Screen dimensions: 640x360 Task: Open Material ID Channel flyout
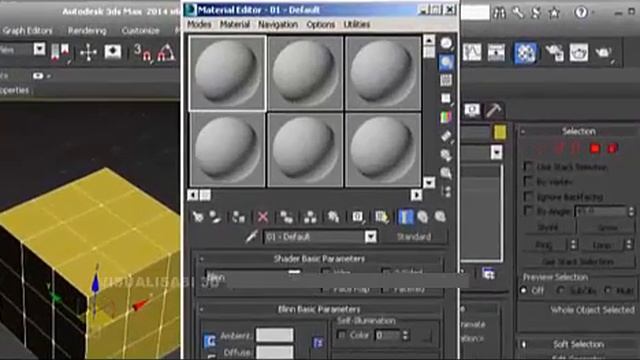click(358, 217)
